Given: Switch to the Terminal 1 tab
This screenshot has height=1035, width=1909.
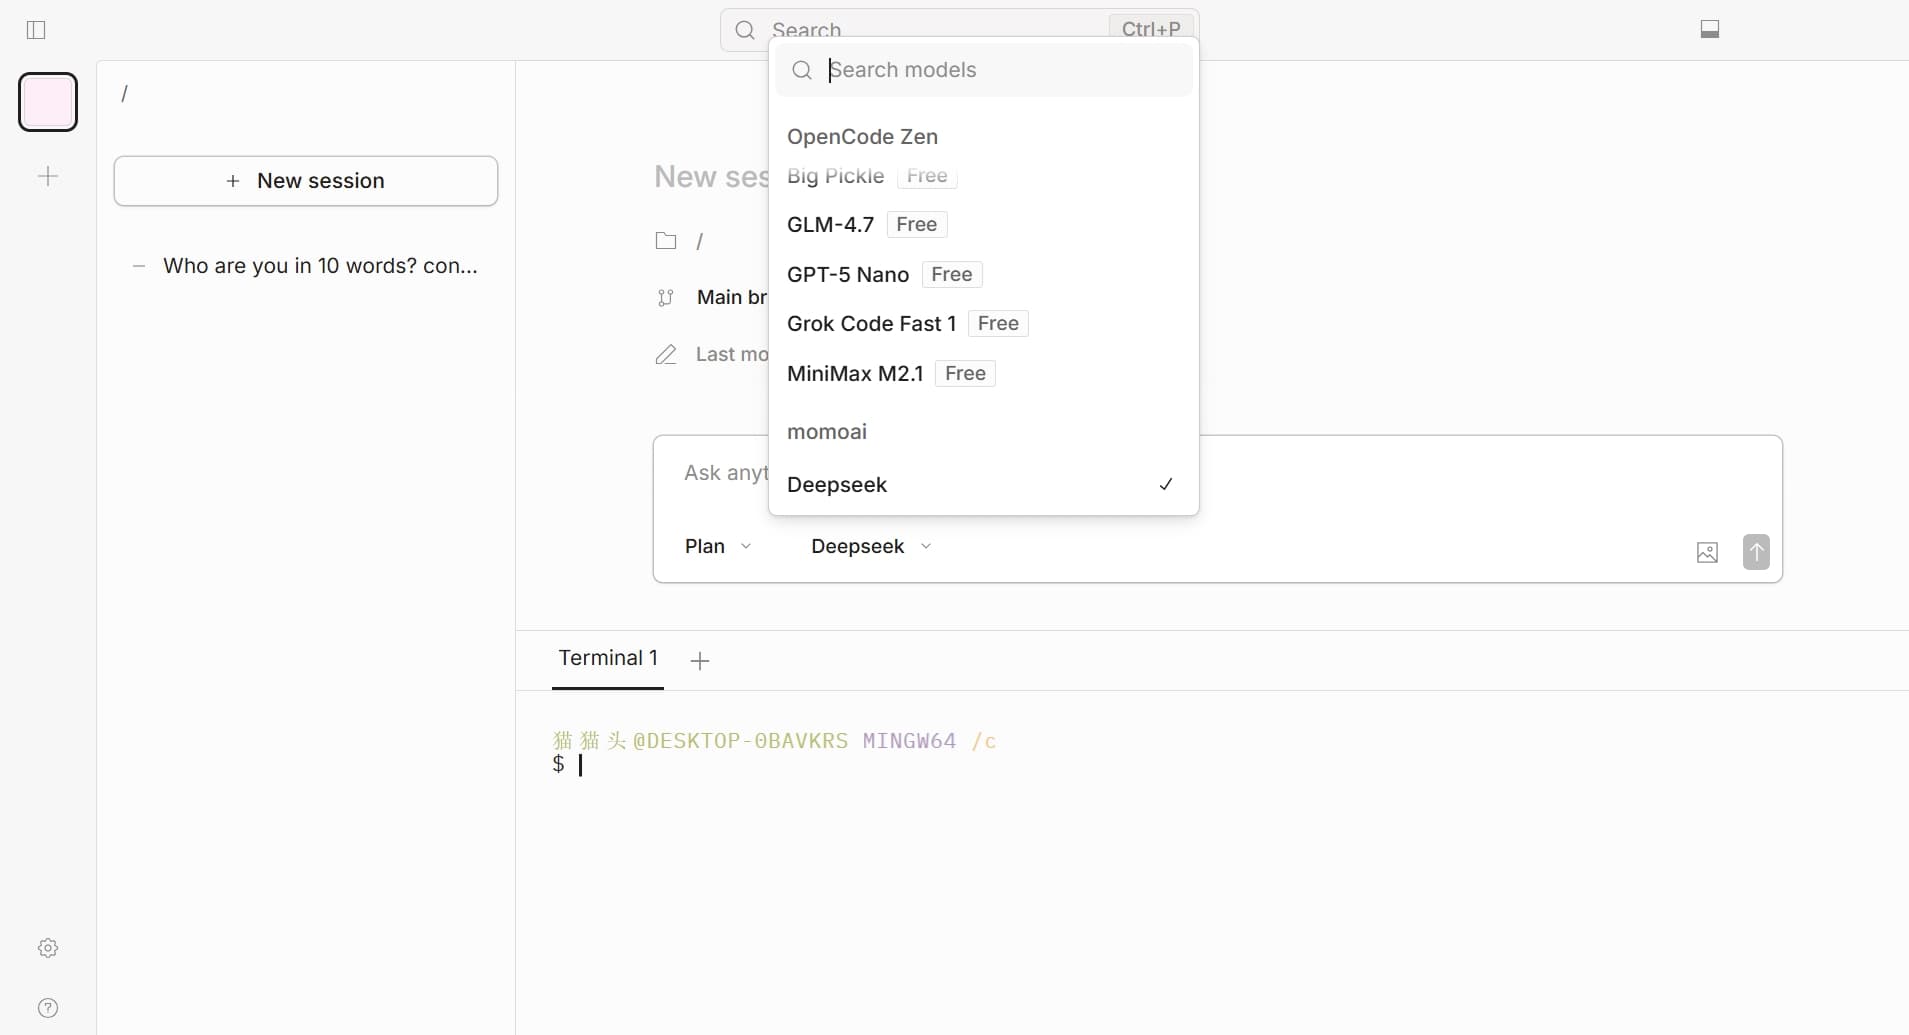Looking at the screenshot, I should click(607, 658).
